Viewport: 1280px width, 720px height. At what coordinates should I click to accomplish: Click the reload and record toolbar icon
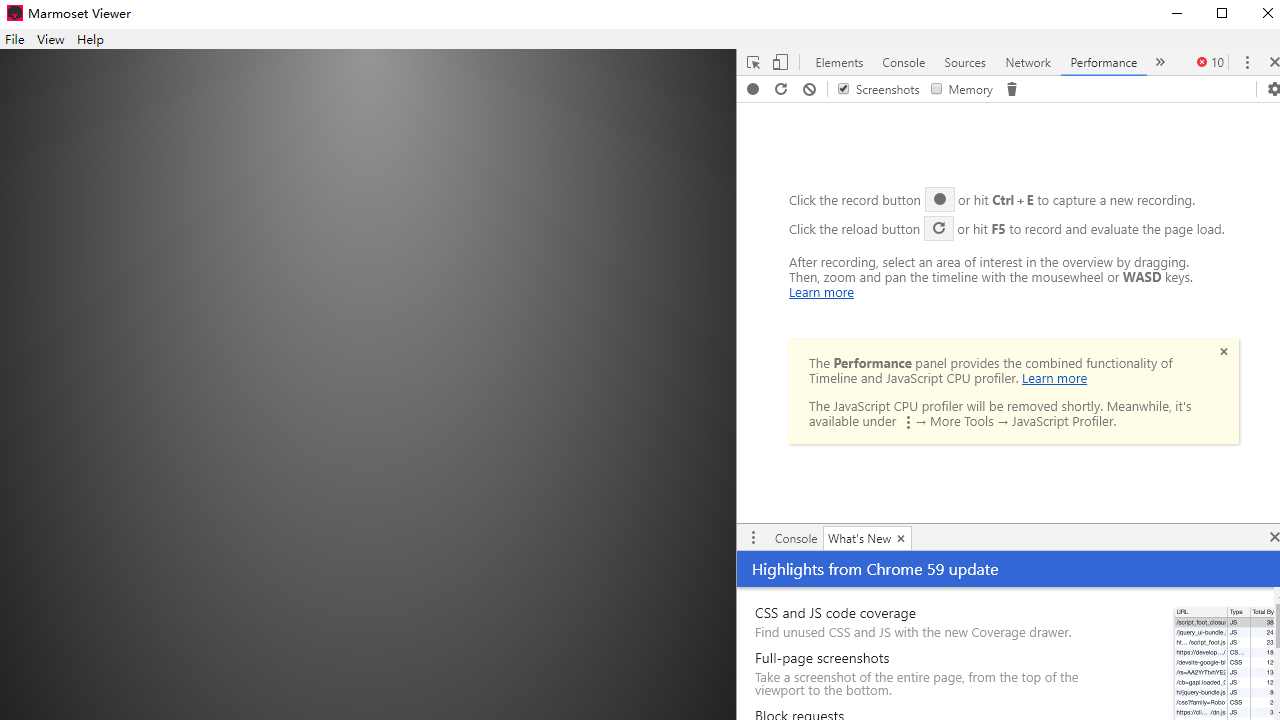pos(781,89)
